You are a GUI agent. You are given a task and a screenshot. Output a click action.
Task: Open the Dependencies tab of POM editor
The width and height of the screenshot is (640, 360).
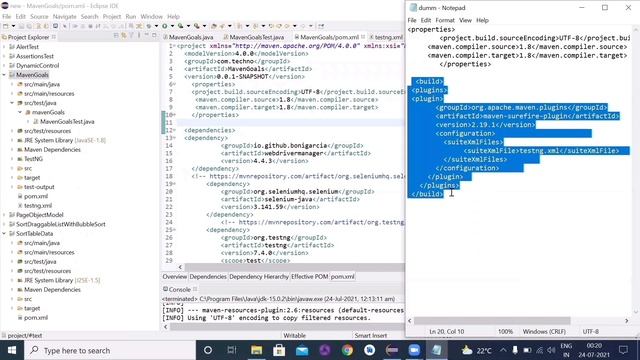(208, 276)
